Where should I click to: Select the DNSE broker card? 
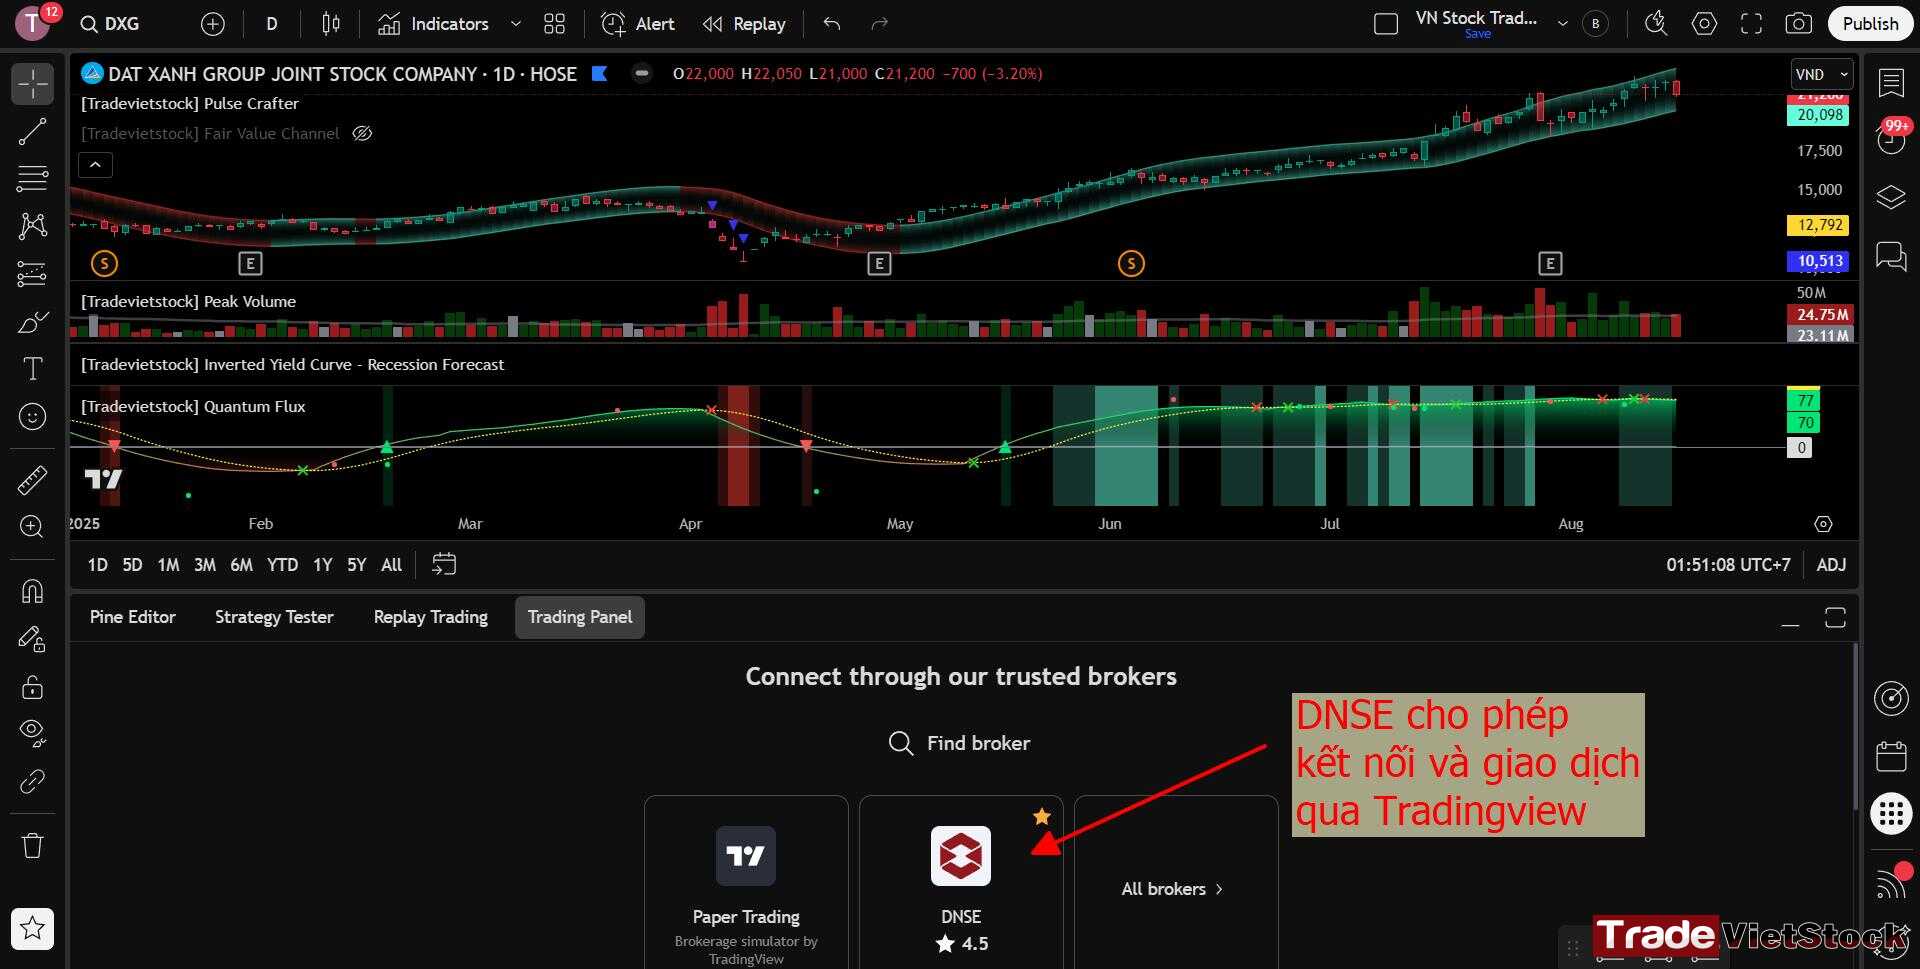pyautogui.click(x=961, y=882)
